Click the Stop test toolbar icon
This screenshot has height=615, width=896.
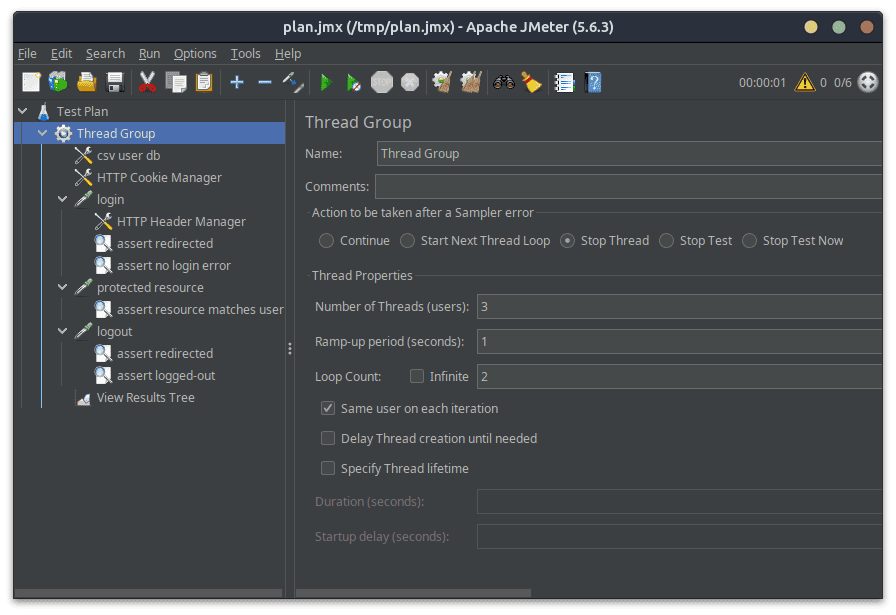pos(381,82)
